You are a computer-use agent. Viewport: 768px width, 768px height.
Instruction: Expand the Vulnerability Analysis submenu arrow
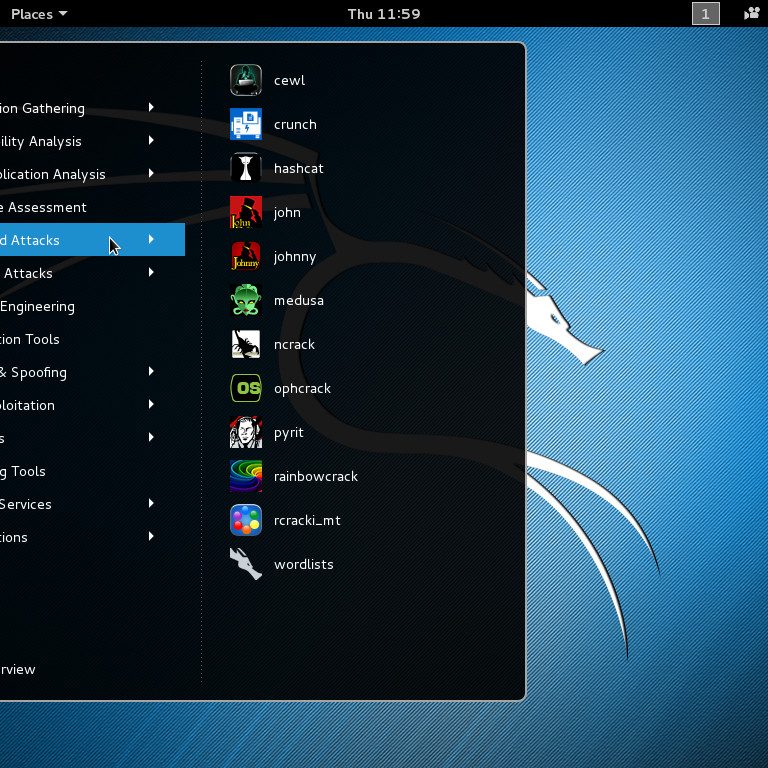[x=151, y=141]
